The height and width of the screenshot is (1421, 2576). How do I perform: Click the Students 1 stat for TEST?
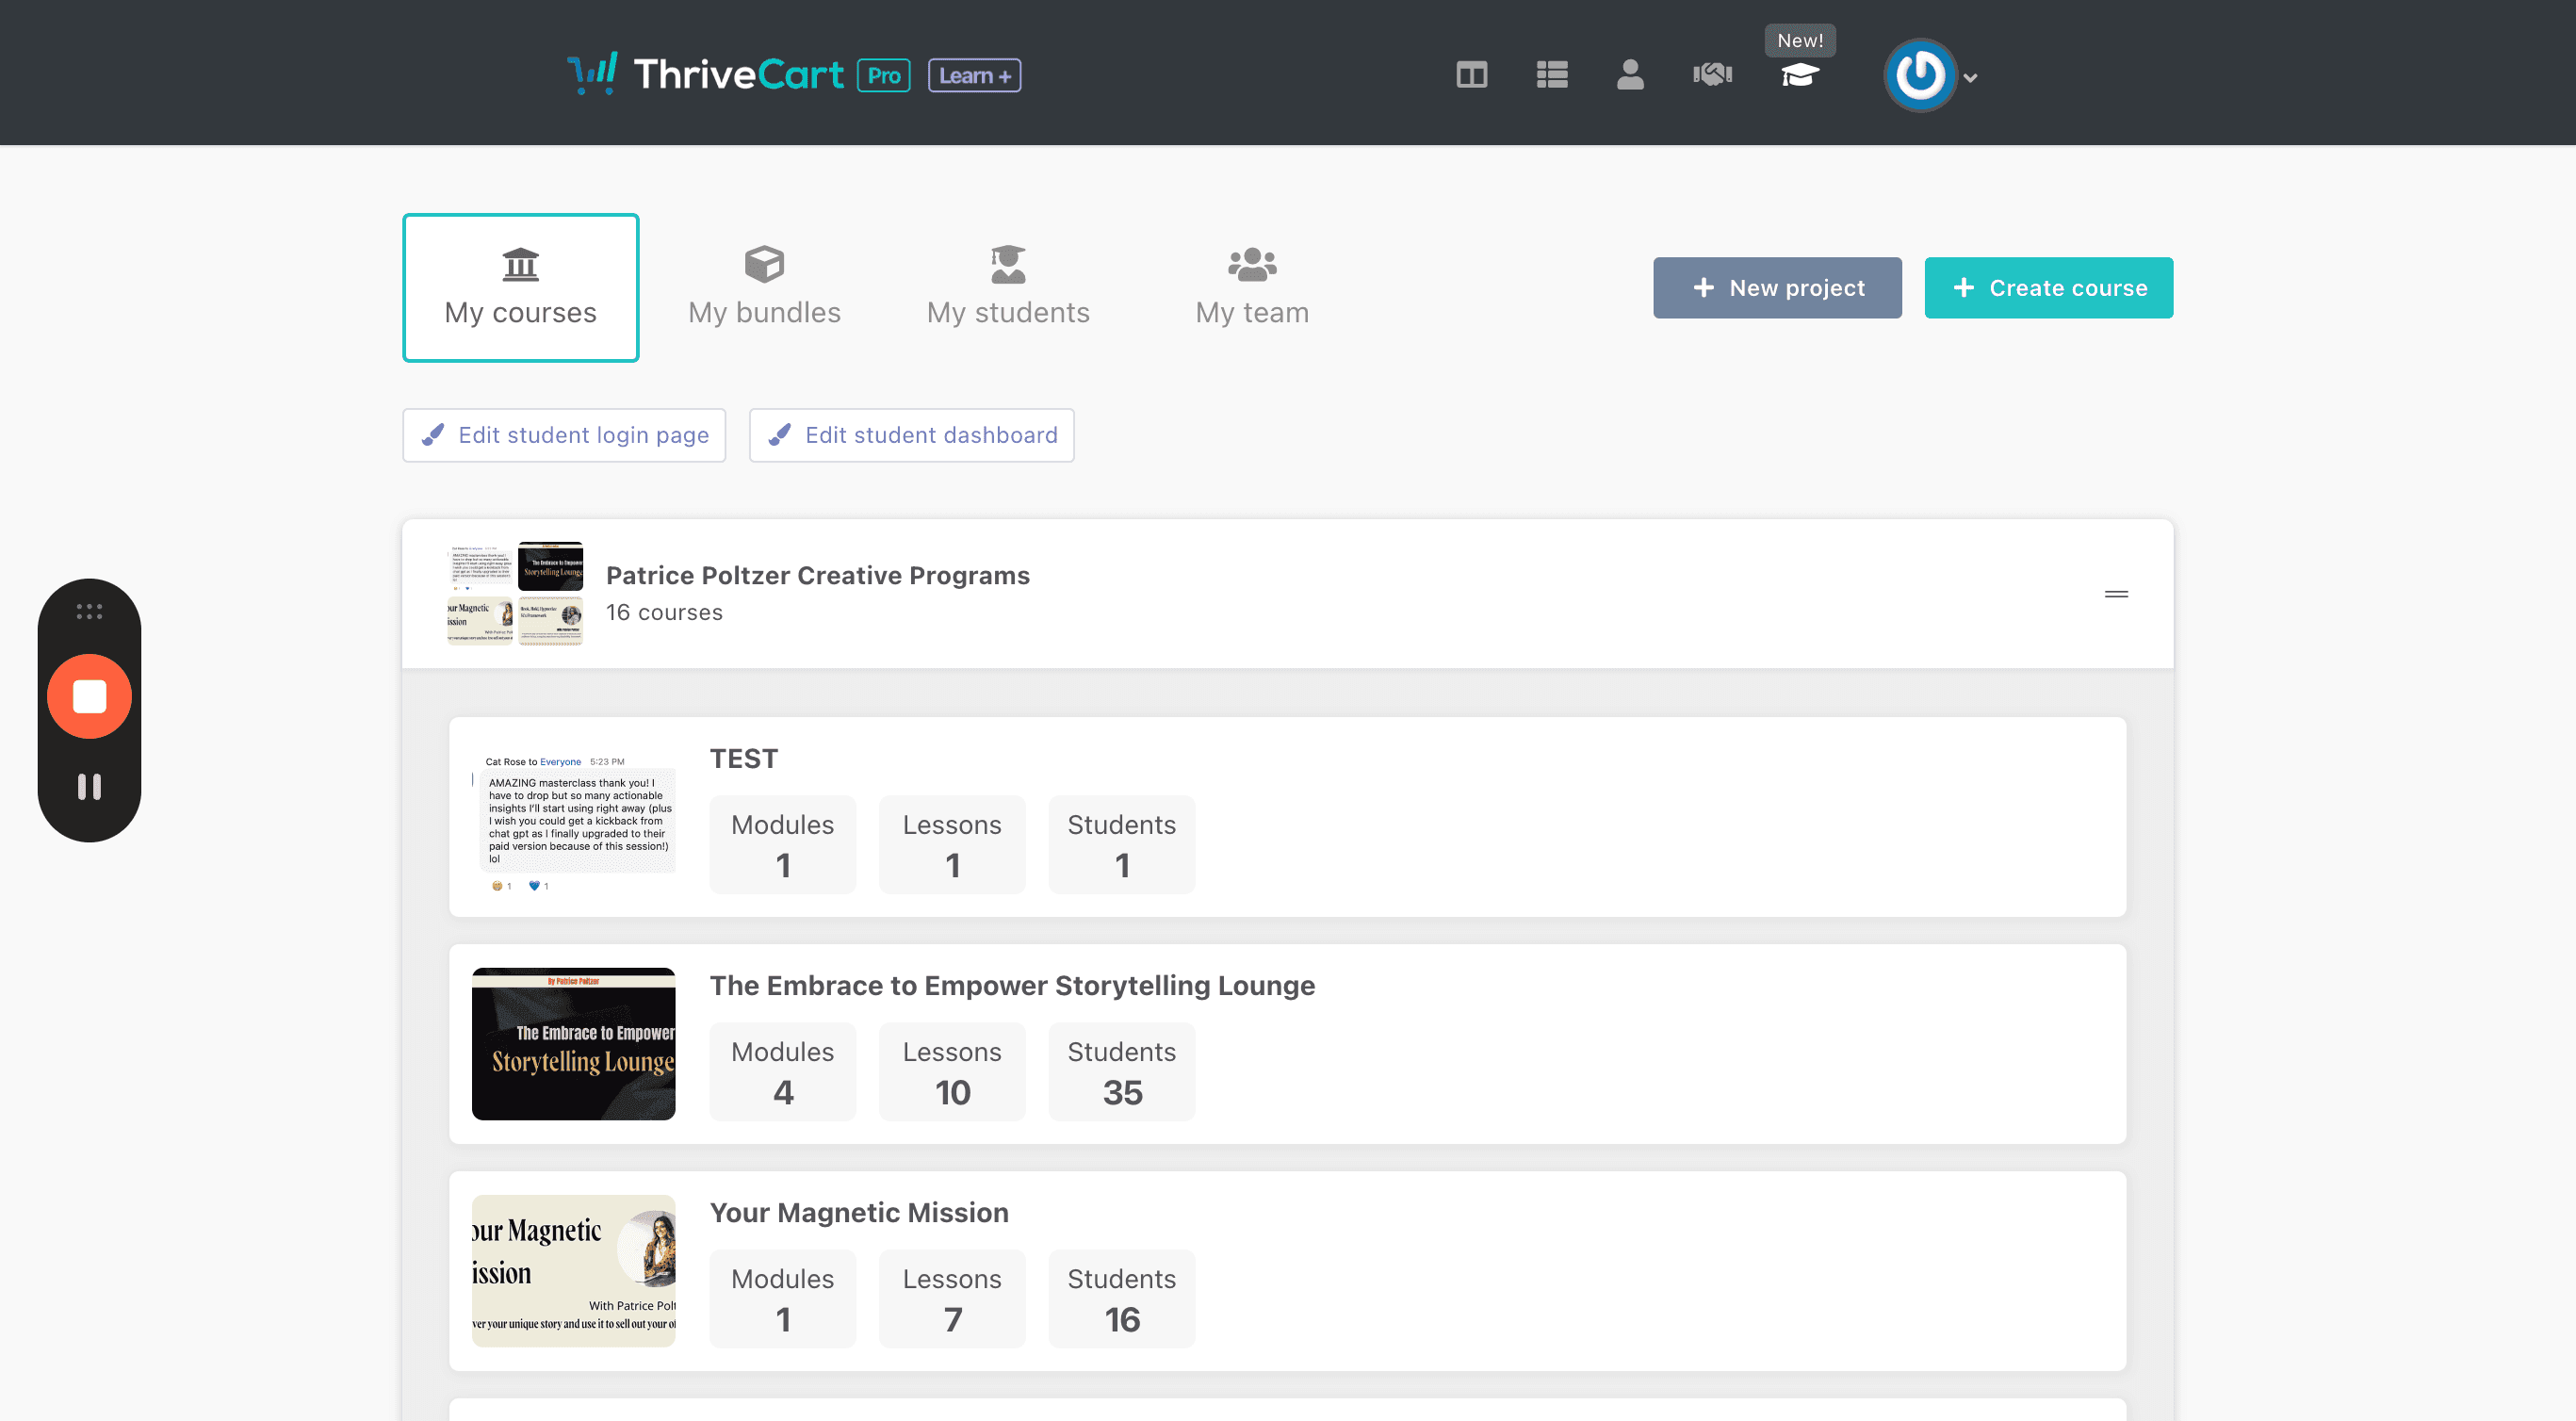(x=1121, y=845)
